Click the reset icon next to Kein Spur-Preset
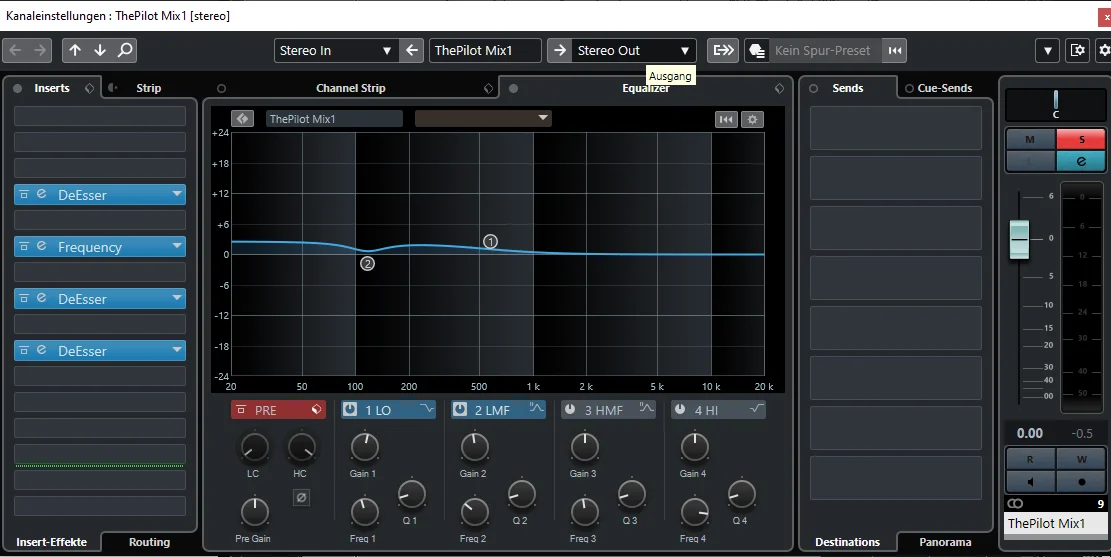1111x557 pixels. [895, 50]
